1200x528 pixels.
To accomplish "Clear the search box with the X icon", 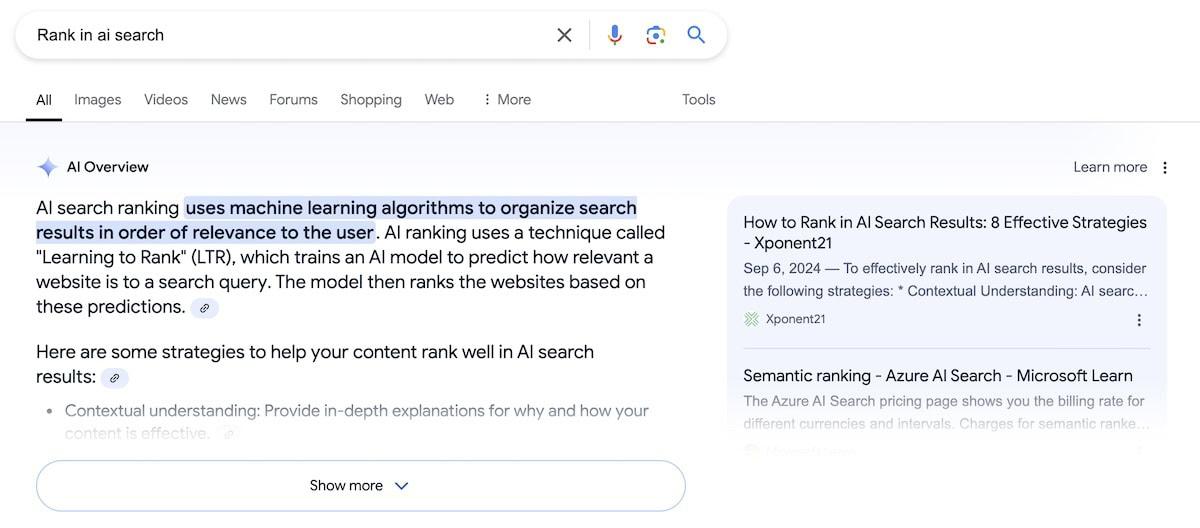I will pos(564,35).
